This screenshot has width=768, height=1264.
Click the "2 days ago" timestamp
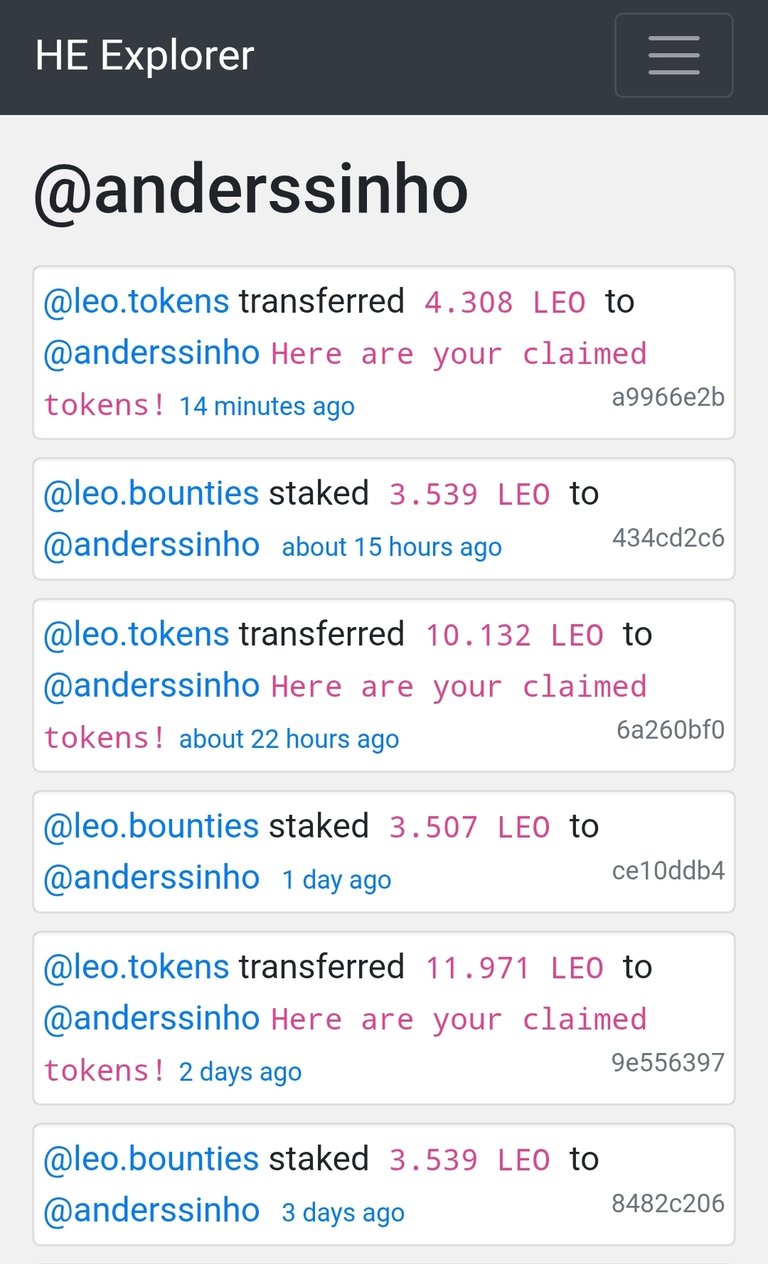point(240,1072)
